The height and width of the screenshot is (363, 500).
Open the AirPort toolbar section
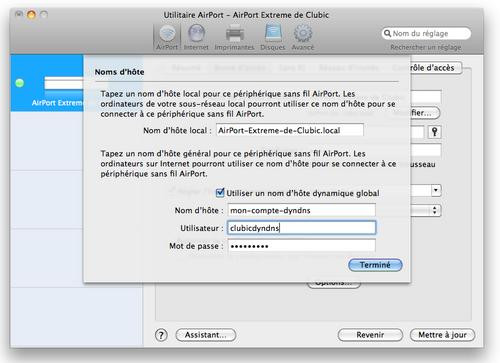coord(167,37)
